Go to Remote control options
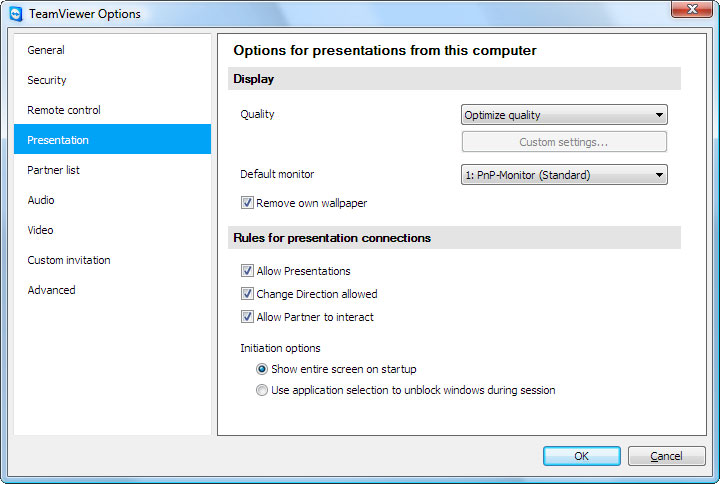 pos(64,110)
